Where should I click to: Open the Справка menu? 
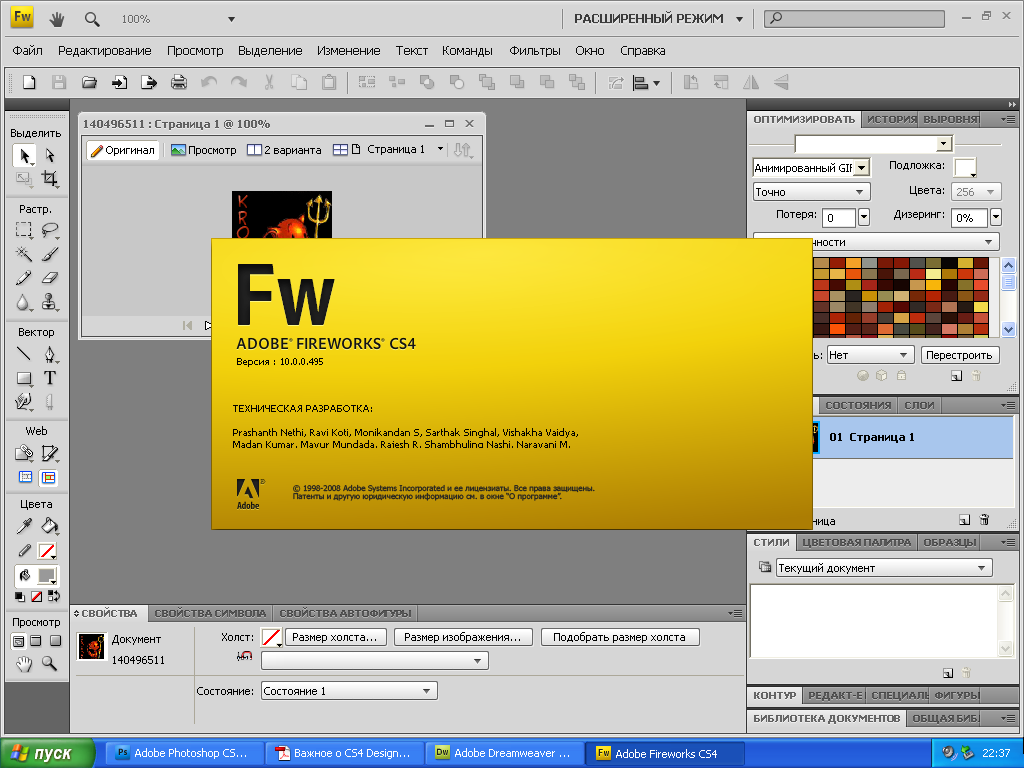[643, 51]
